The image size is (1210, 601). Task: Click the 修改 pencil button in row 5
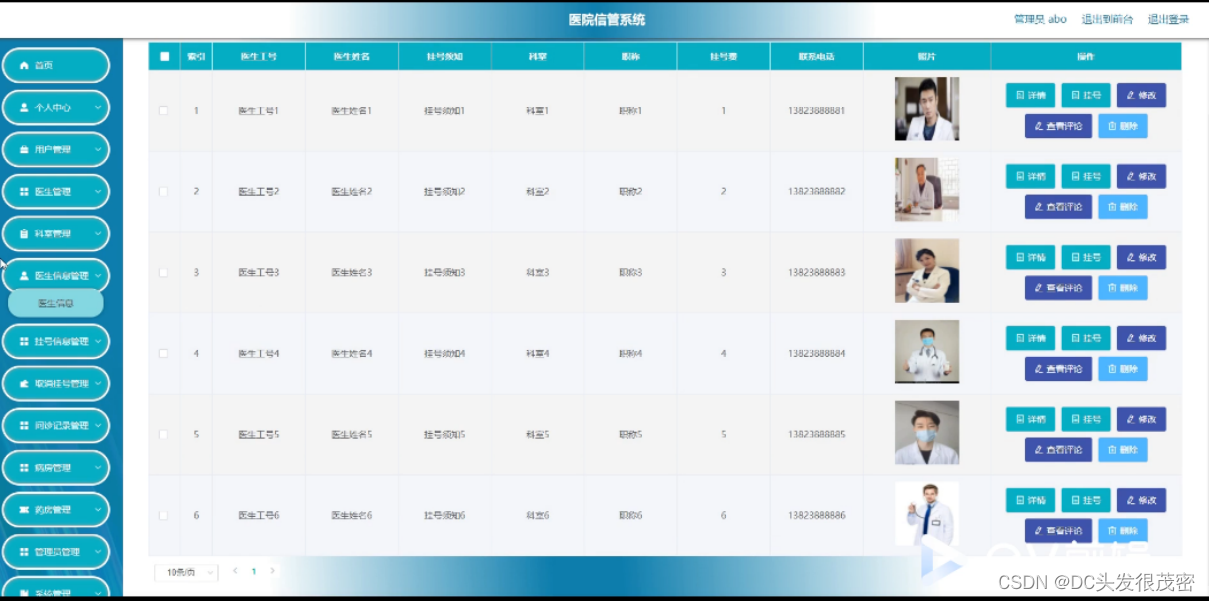[x=1141, y=419]
